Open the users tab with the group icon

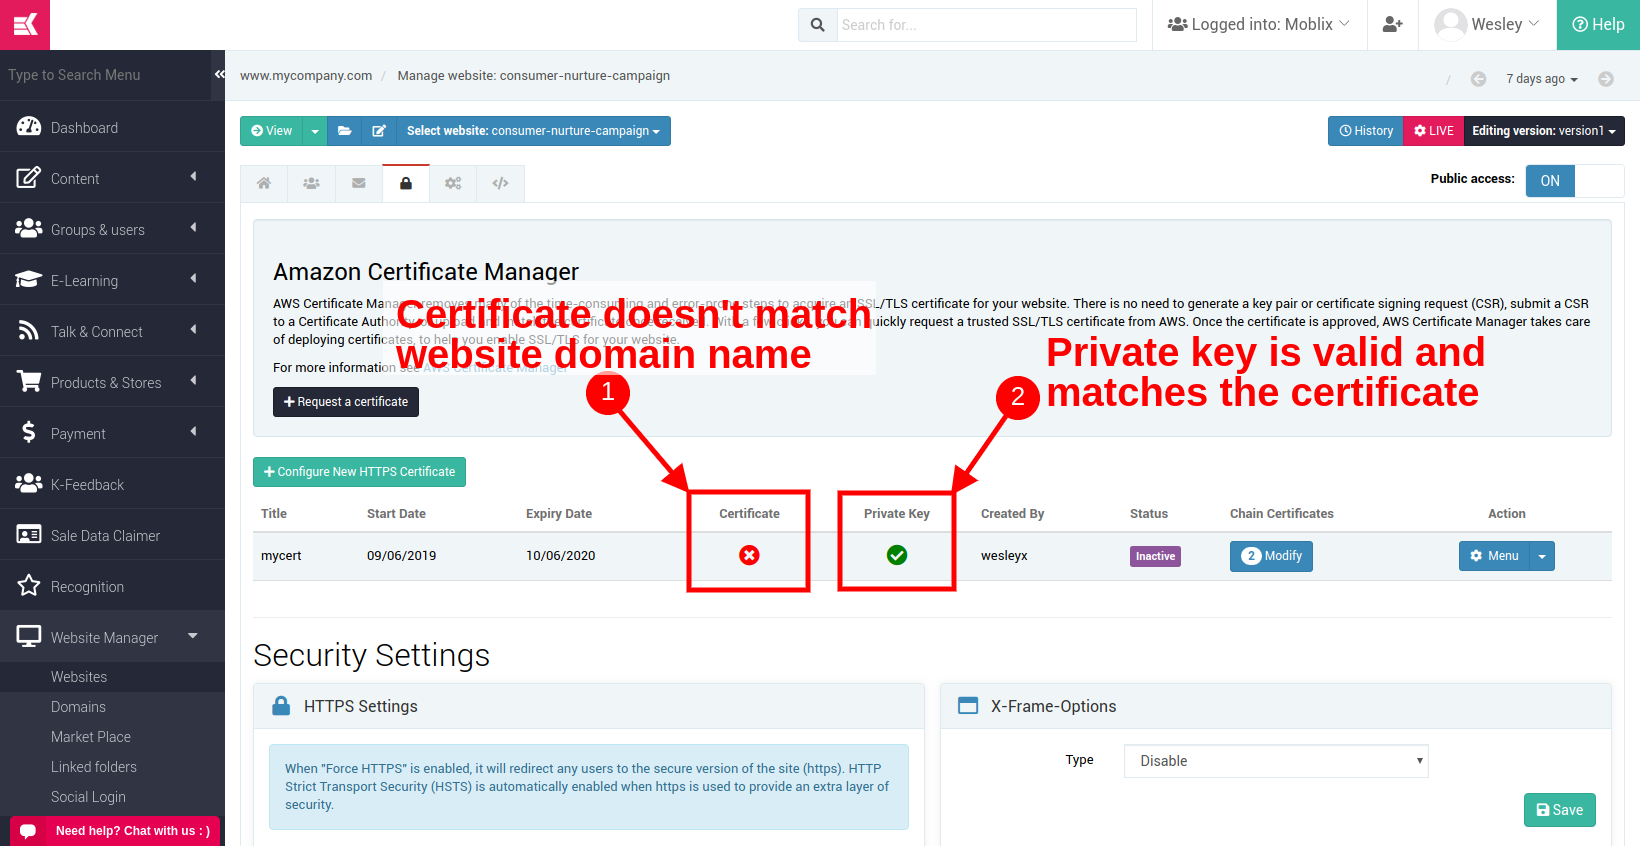point(311,183)
